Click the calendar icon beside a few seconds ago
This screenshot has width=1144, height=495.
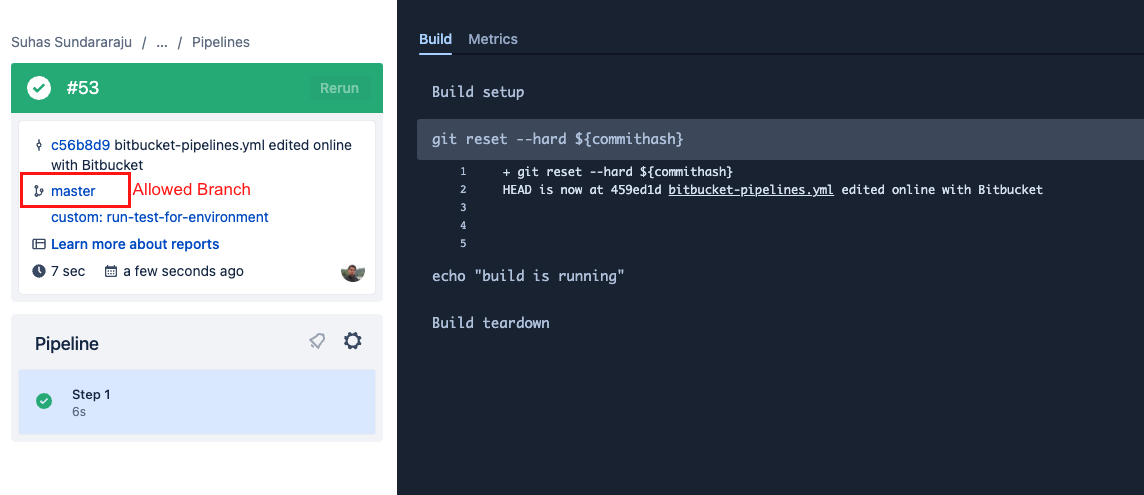point(111,271)
